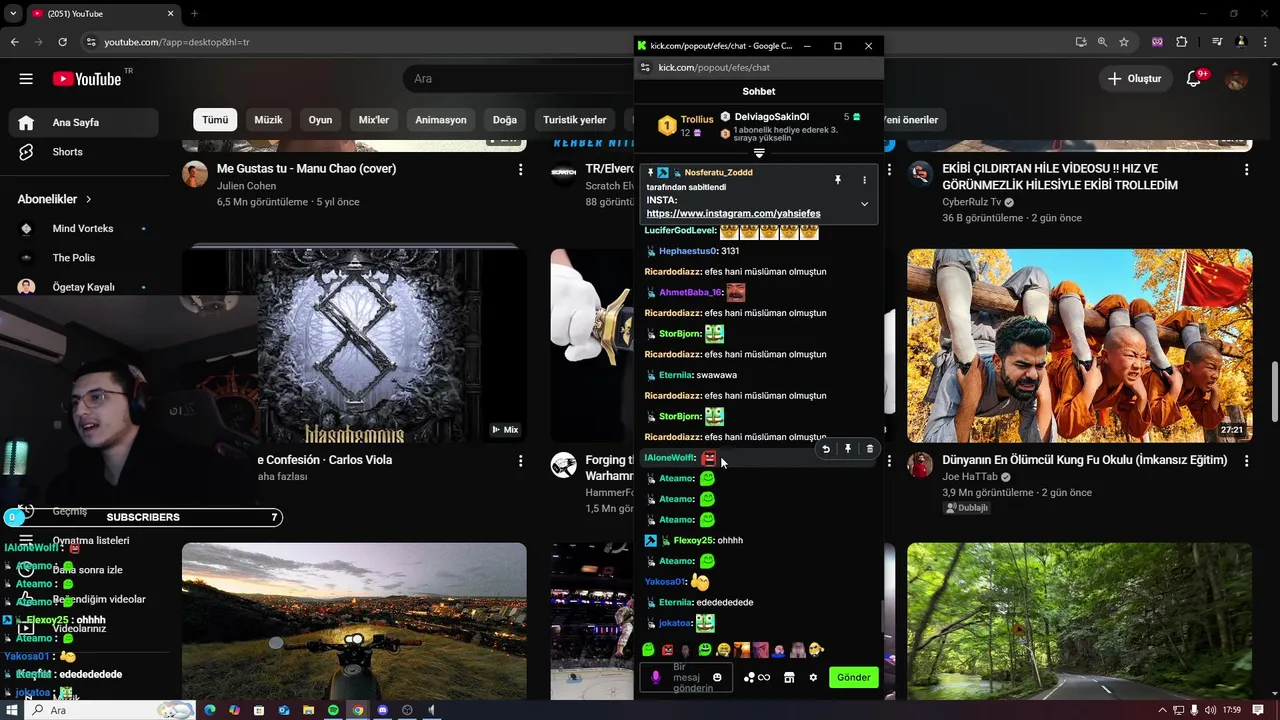
Task: Select the Tümü filter chip
Action: [215, 120]
